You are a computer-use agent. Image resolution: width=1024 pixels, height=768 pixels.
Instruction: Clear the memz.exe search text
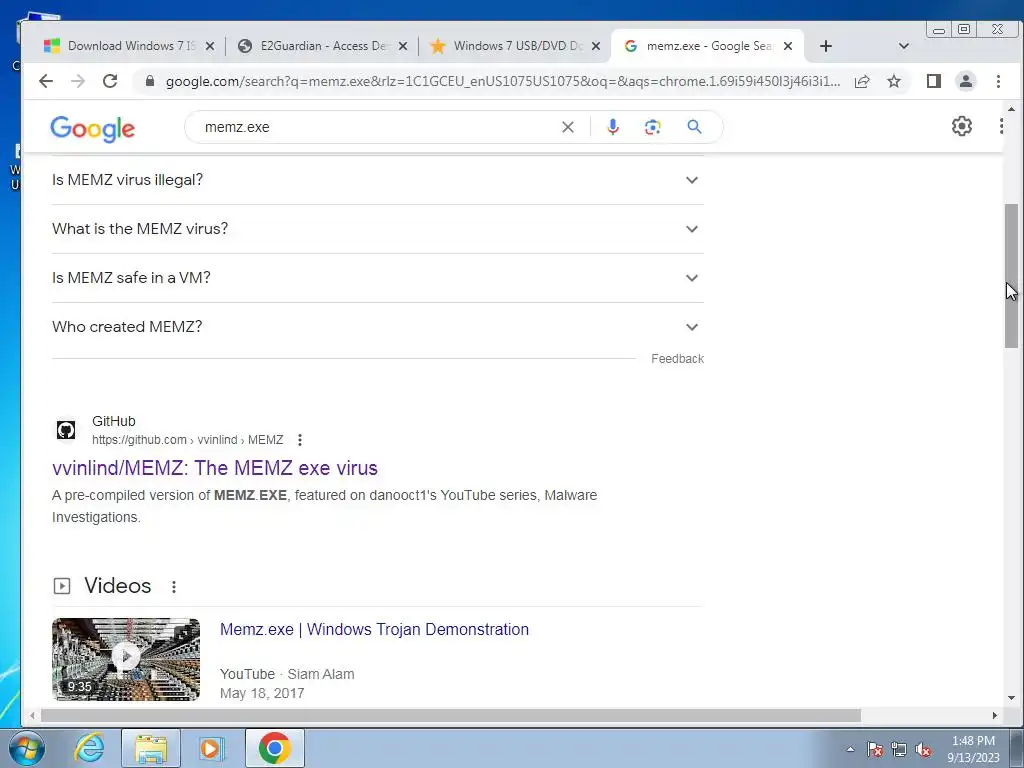pyautogui.click(x=568, y=127)
